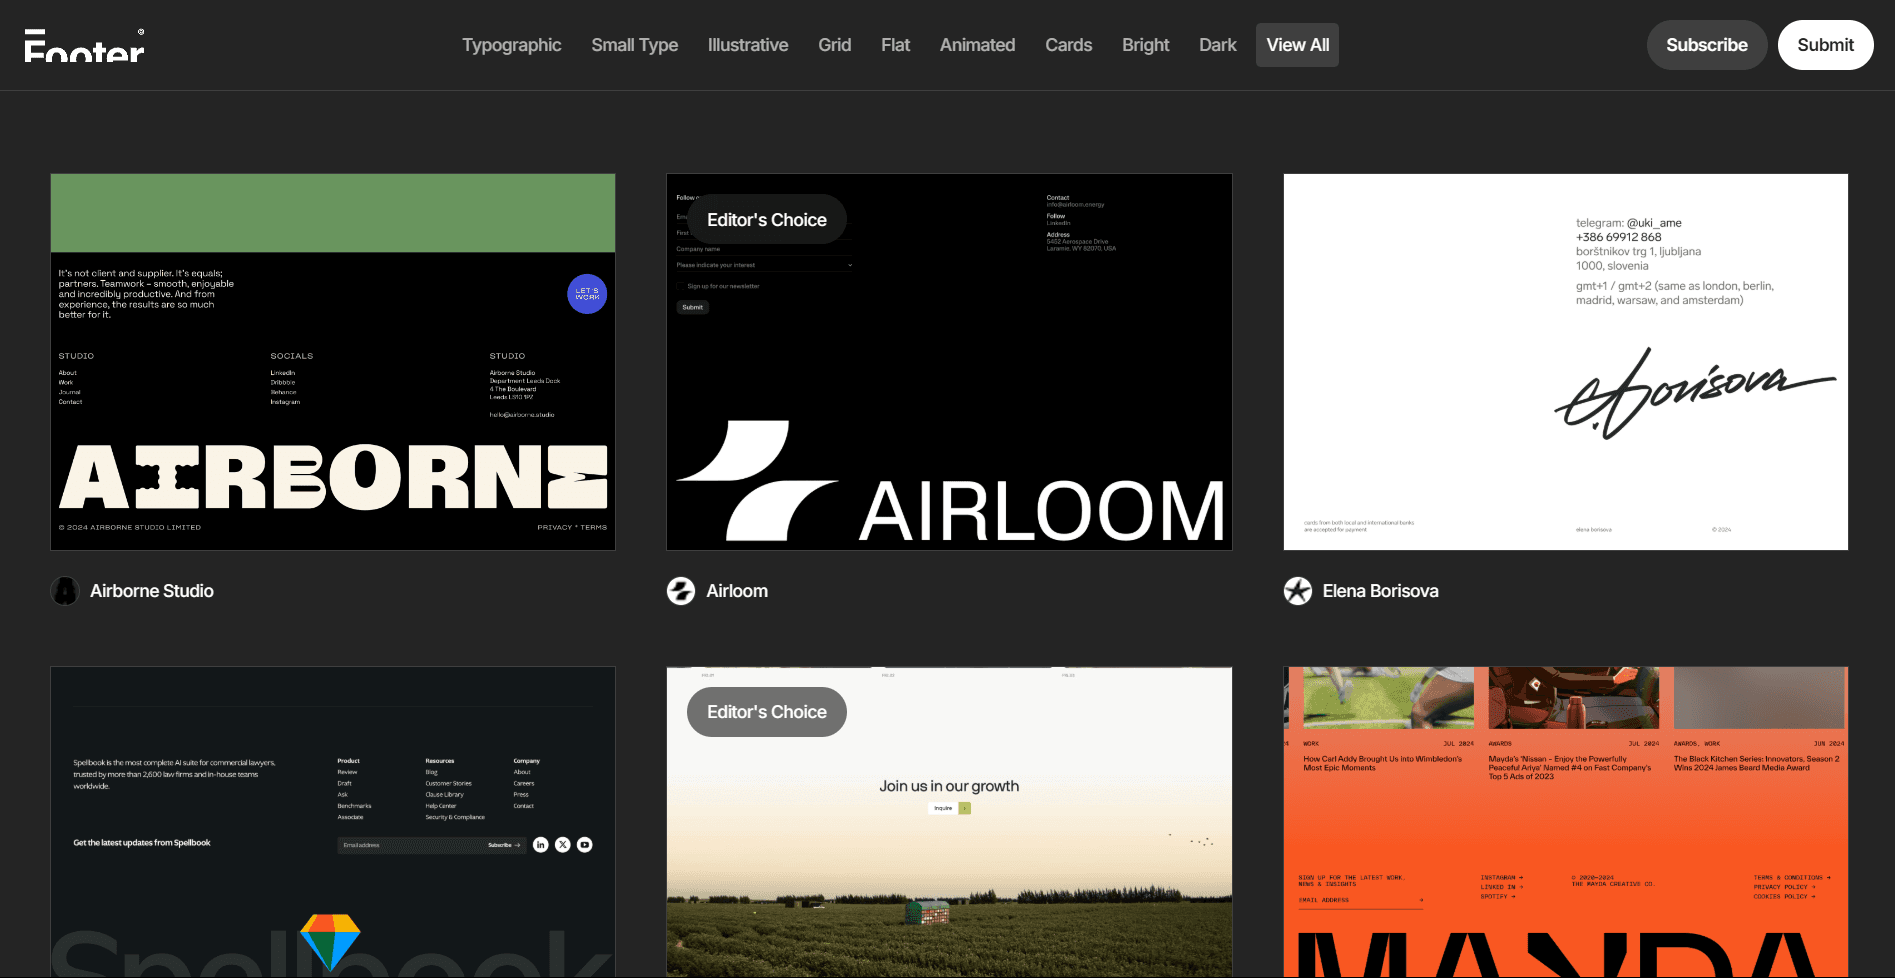Select the 'Typographic' navigation filter
This screenshot has height=978, width=1895.
511,45
